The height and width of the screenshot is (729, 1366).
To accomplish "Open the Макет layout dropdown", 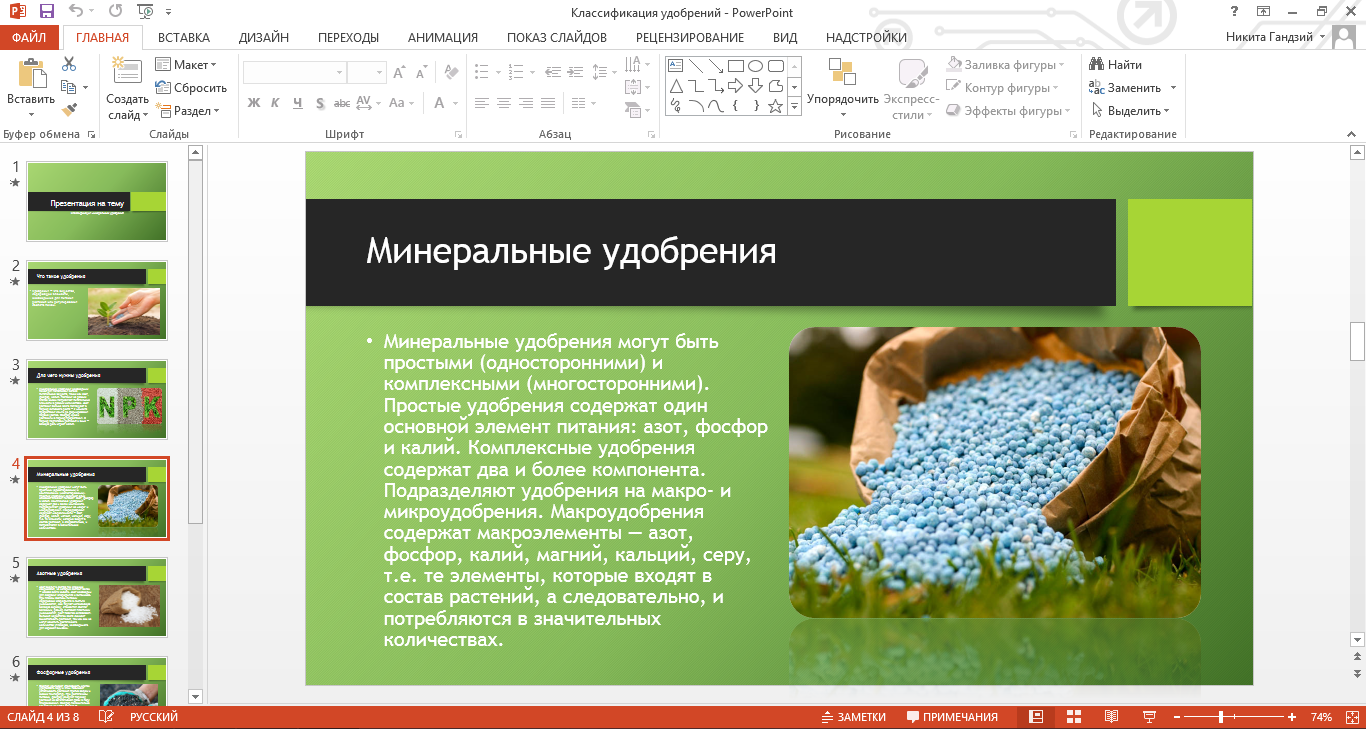I will (187, 65).
